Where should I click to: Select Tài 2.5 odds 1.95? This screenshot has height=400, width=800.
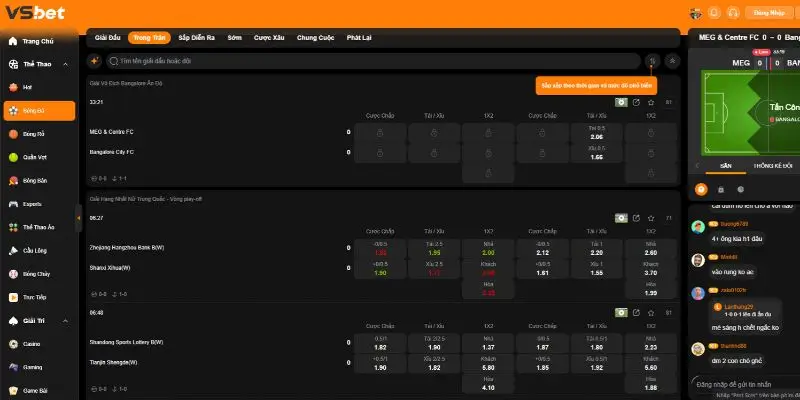[x=434, y=248]
